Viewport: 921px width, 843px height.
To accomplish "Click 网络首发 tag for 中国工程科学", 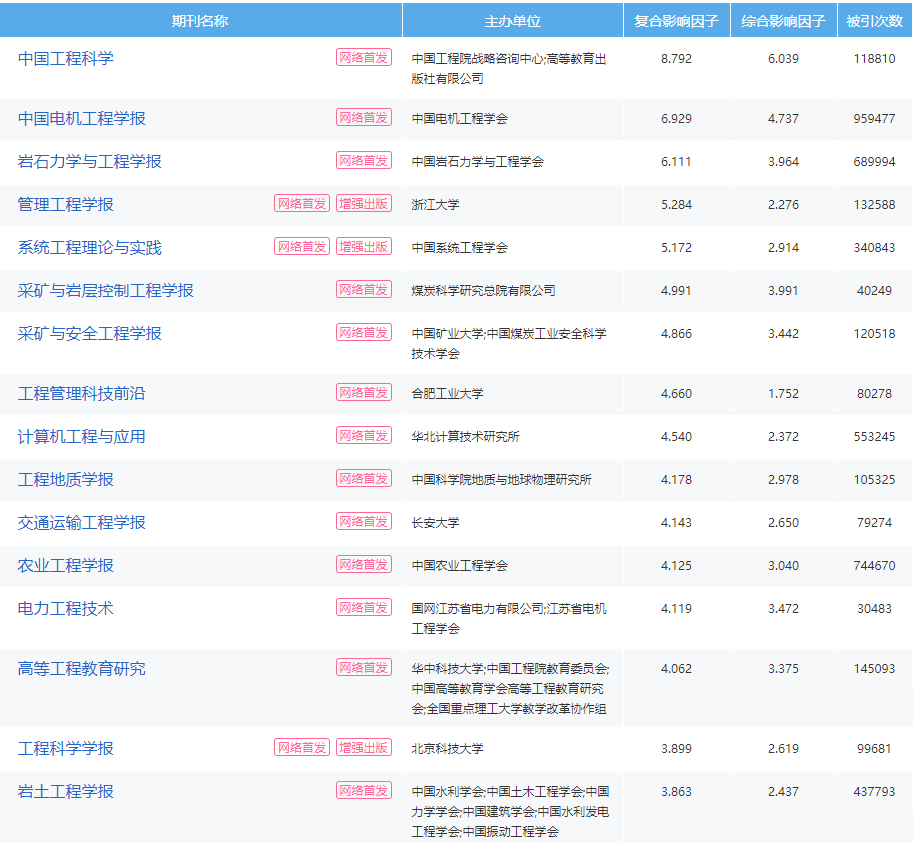I will pyautogui.click(x=364, y=58).
